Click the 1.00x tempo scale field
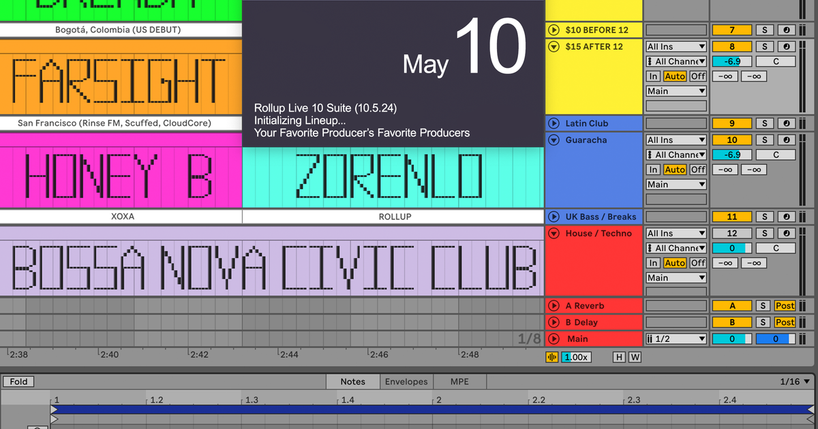The width and height of the screenshot is (818, 429). 576,357
